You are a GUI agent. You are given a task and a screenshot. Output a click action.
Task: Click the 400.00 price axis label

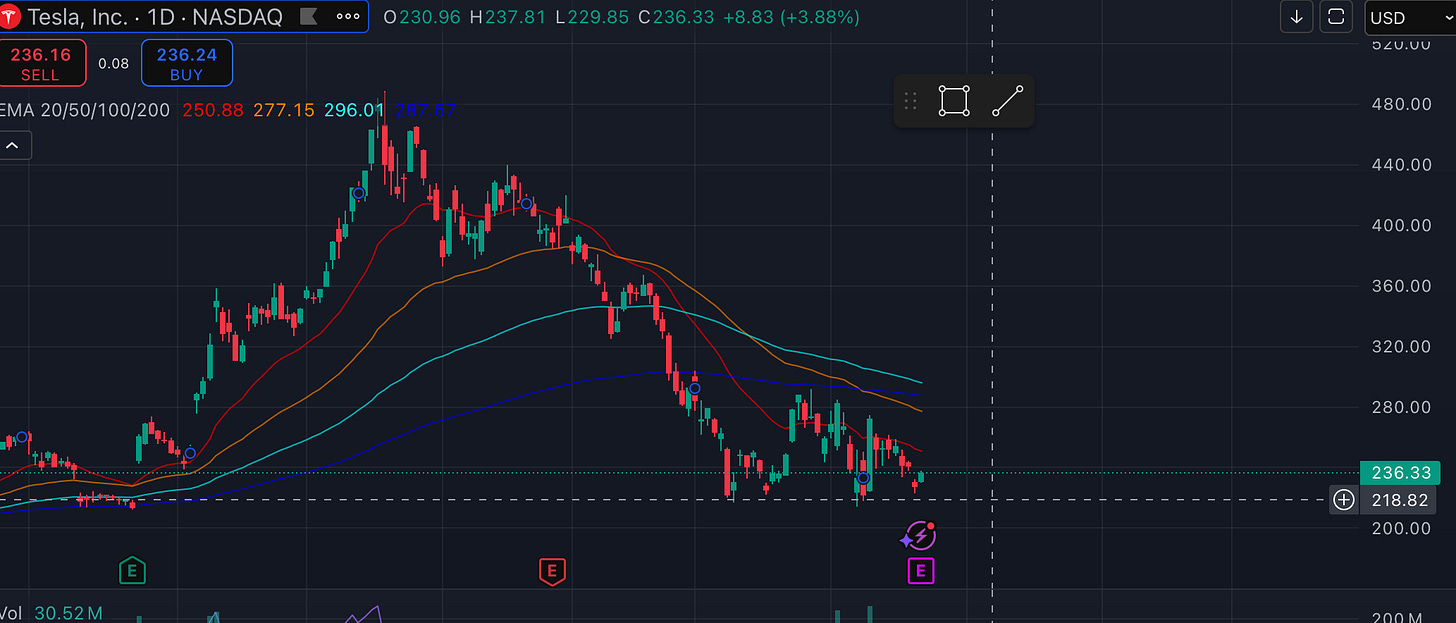pos(1403,225)
